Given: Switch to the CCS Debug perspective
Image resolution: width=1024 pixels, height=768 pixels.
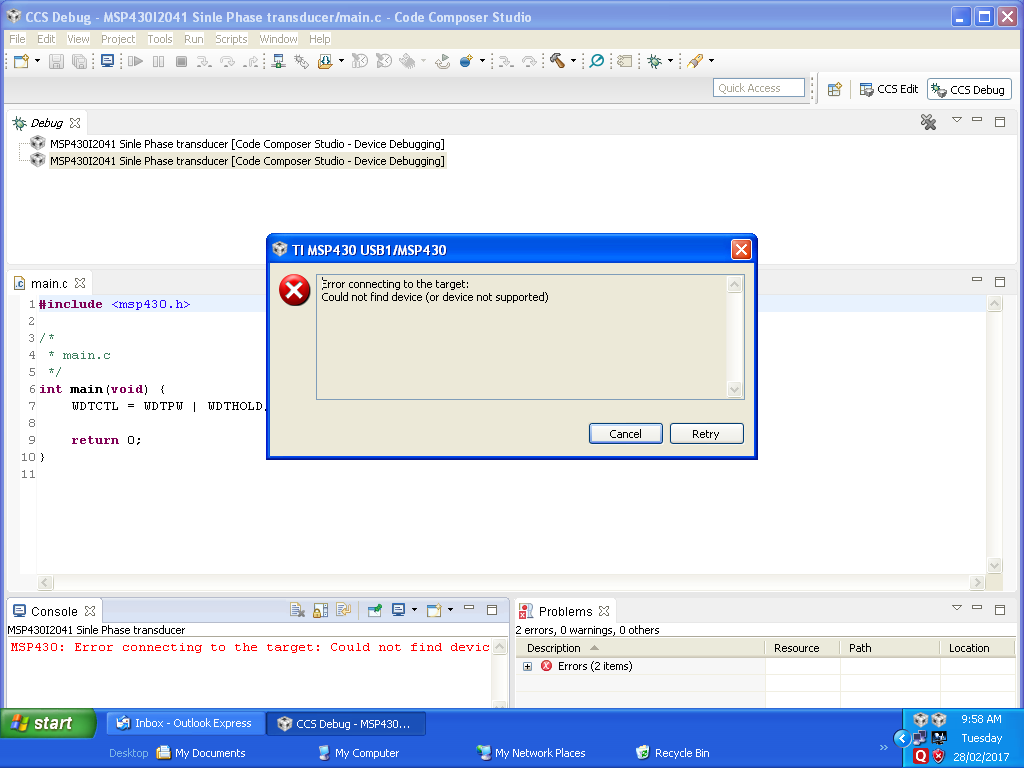Looking at the screenshot, I should click(969, 89).
